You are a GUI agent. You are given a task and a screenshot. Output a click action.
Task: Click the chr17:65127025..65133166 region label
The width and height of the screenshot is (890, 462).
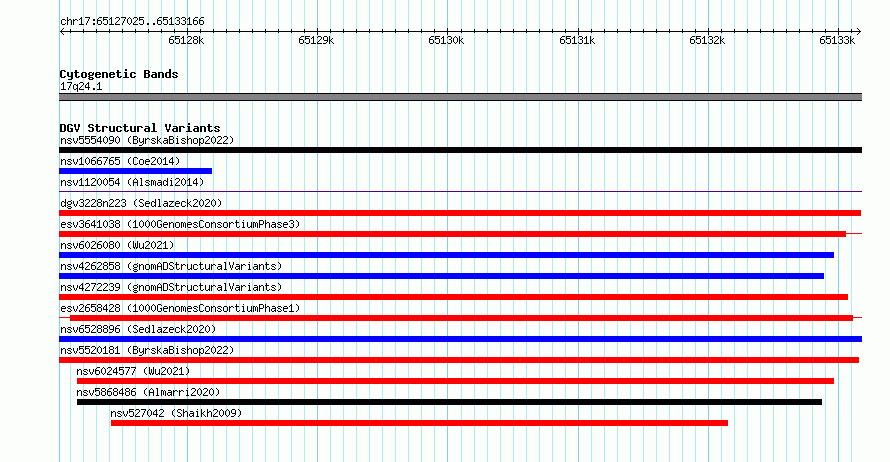(132, 22)
